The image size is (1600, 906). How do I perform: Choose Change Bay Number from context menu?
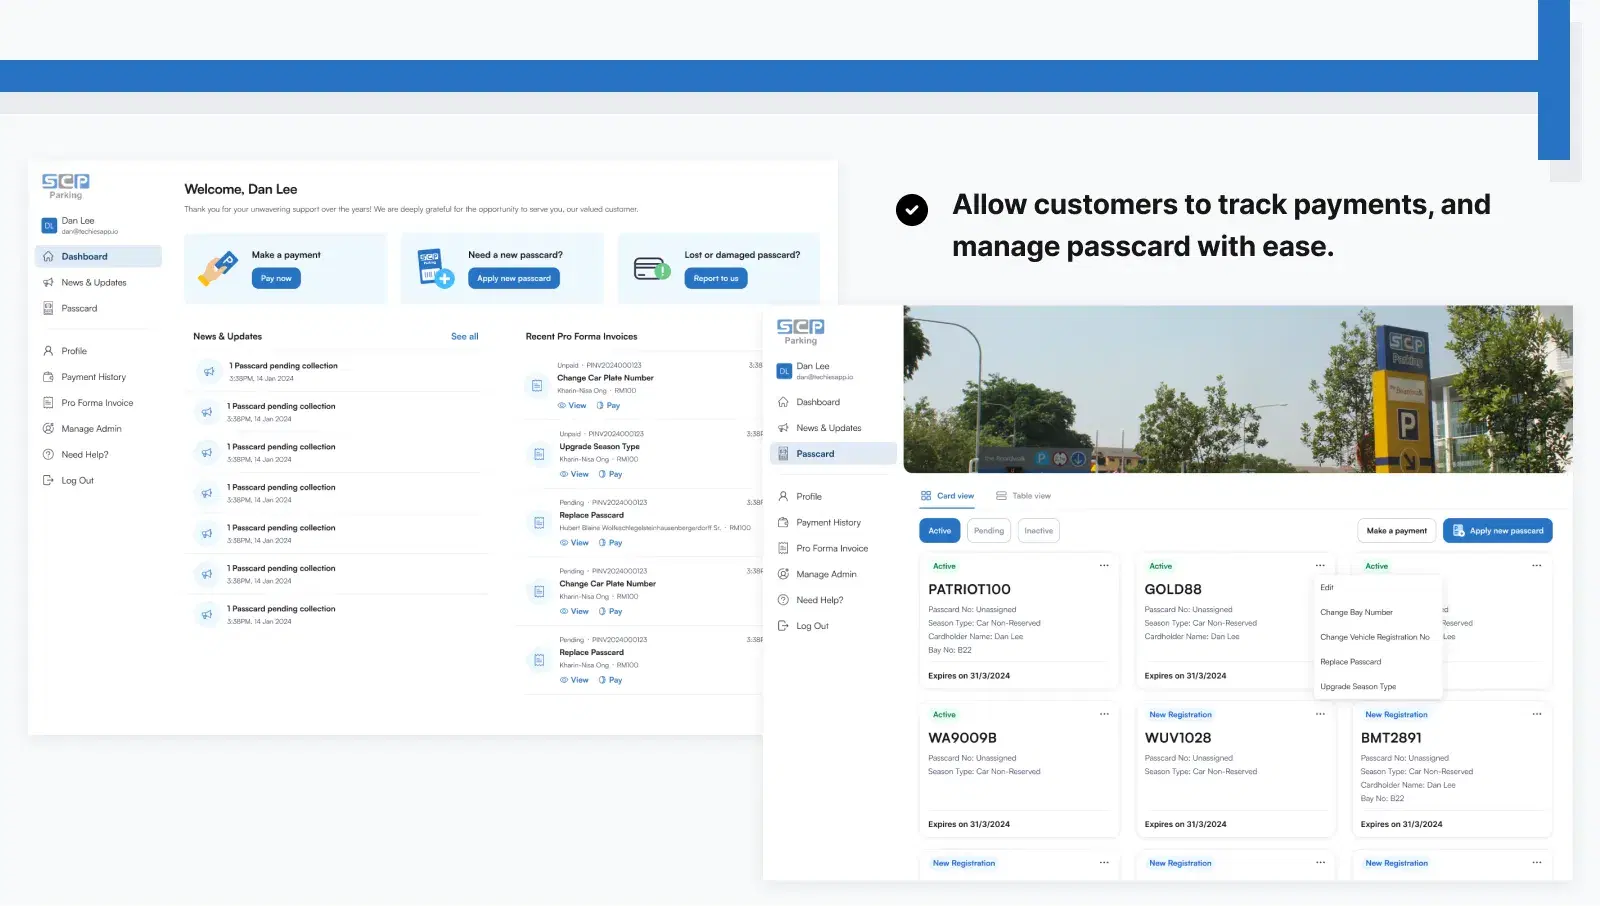1356,612
